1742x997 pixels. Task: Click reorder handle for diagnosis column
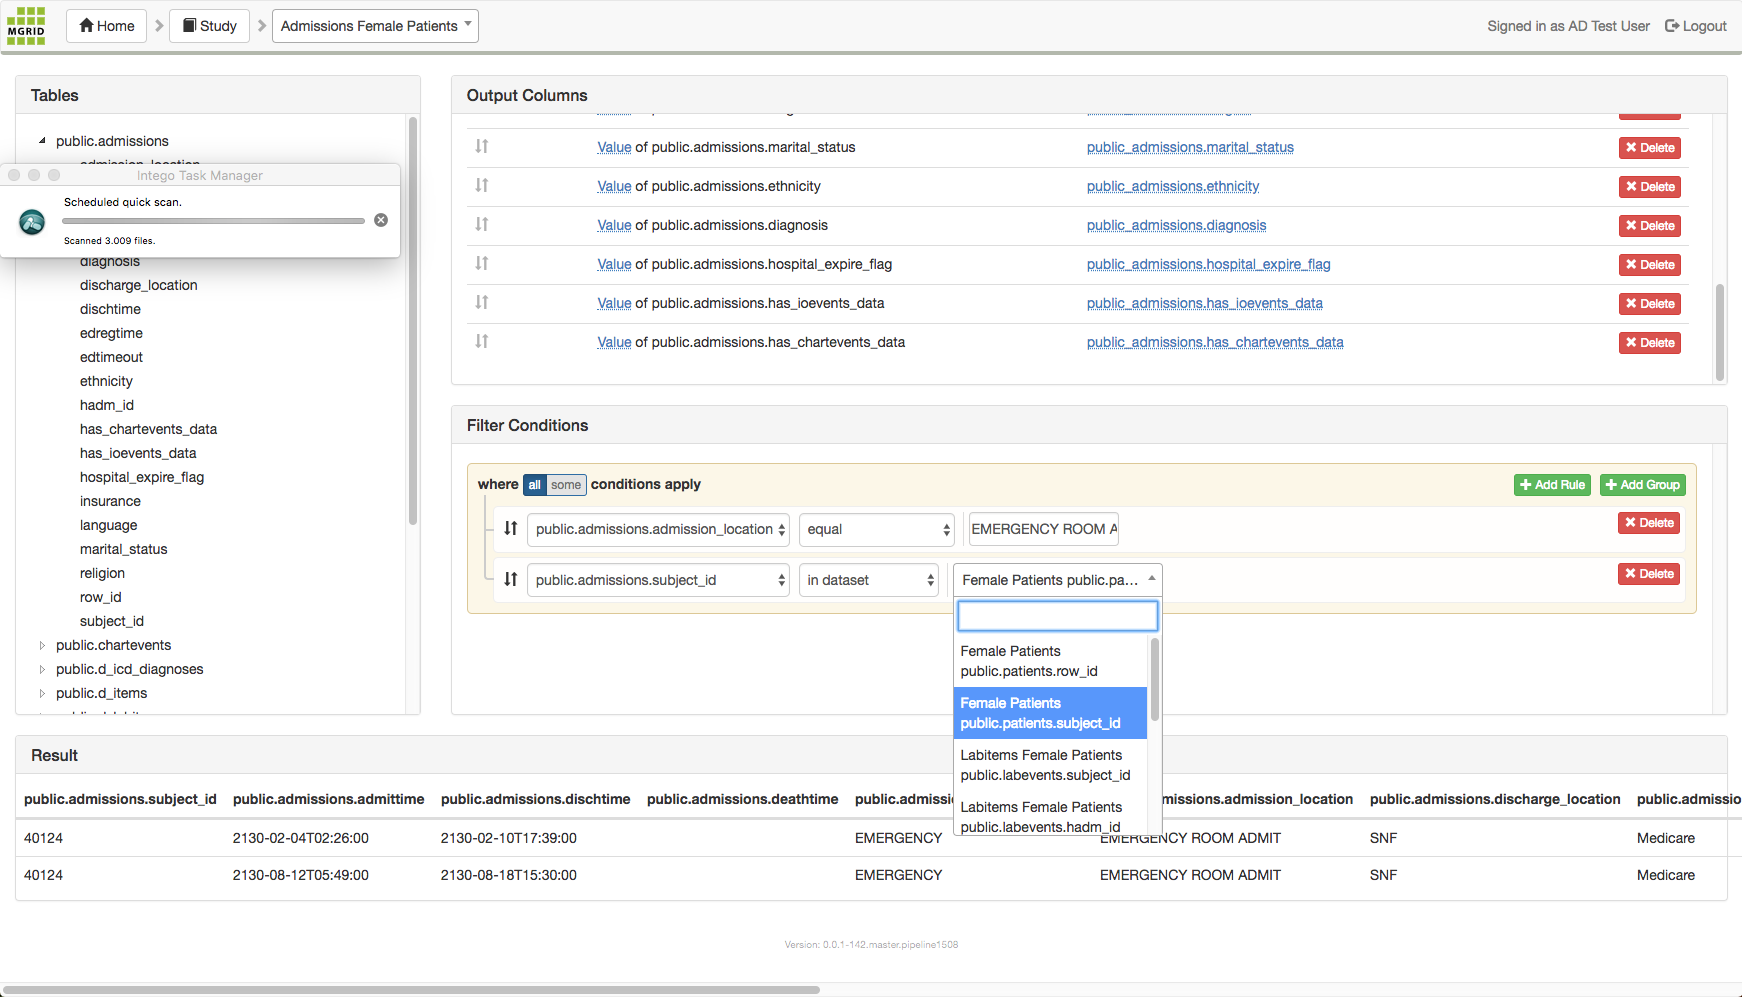(x=482, y=224)
